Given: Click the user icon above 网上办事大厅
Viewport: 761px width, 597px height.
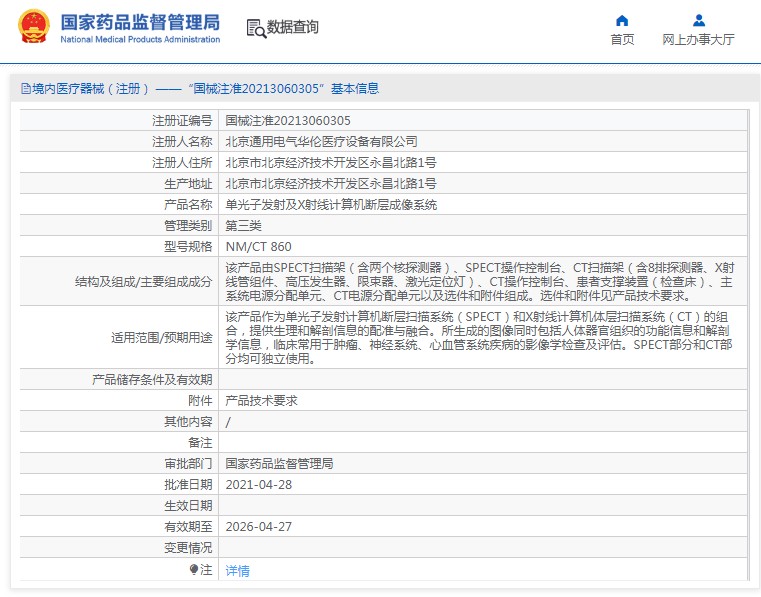Looking at the screenshot, I should click(698, 20).
